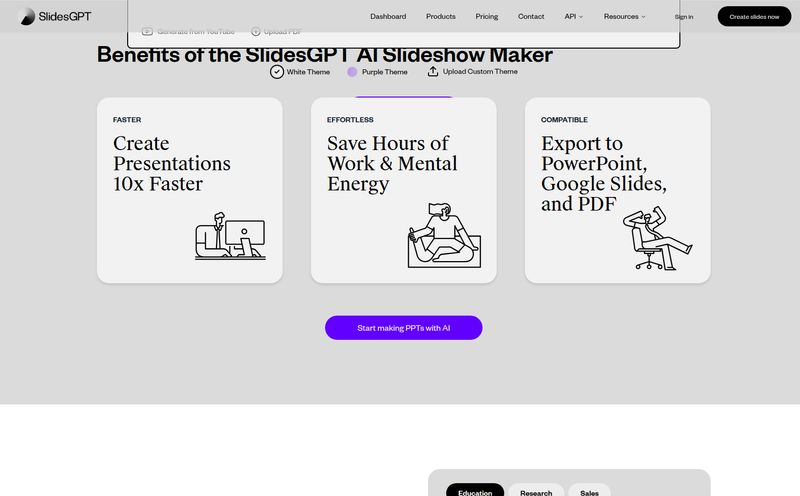The width and height of the screenshot is (800, 496).
Task: Click the Generate from YouTube icon
Action: 147,31
